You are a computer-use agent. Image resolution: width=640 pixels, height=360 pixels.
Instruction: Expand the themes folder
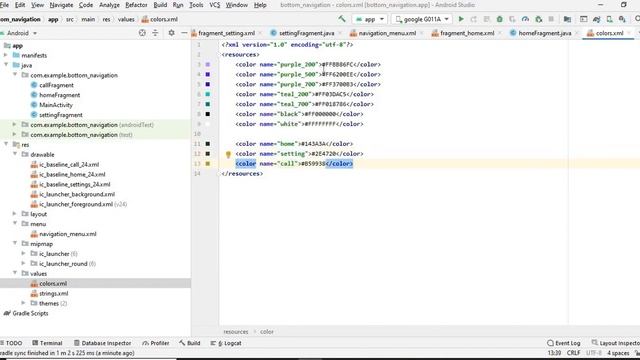tap(24, 303)
